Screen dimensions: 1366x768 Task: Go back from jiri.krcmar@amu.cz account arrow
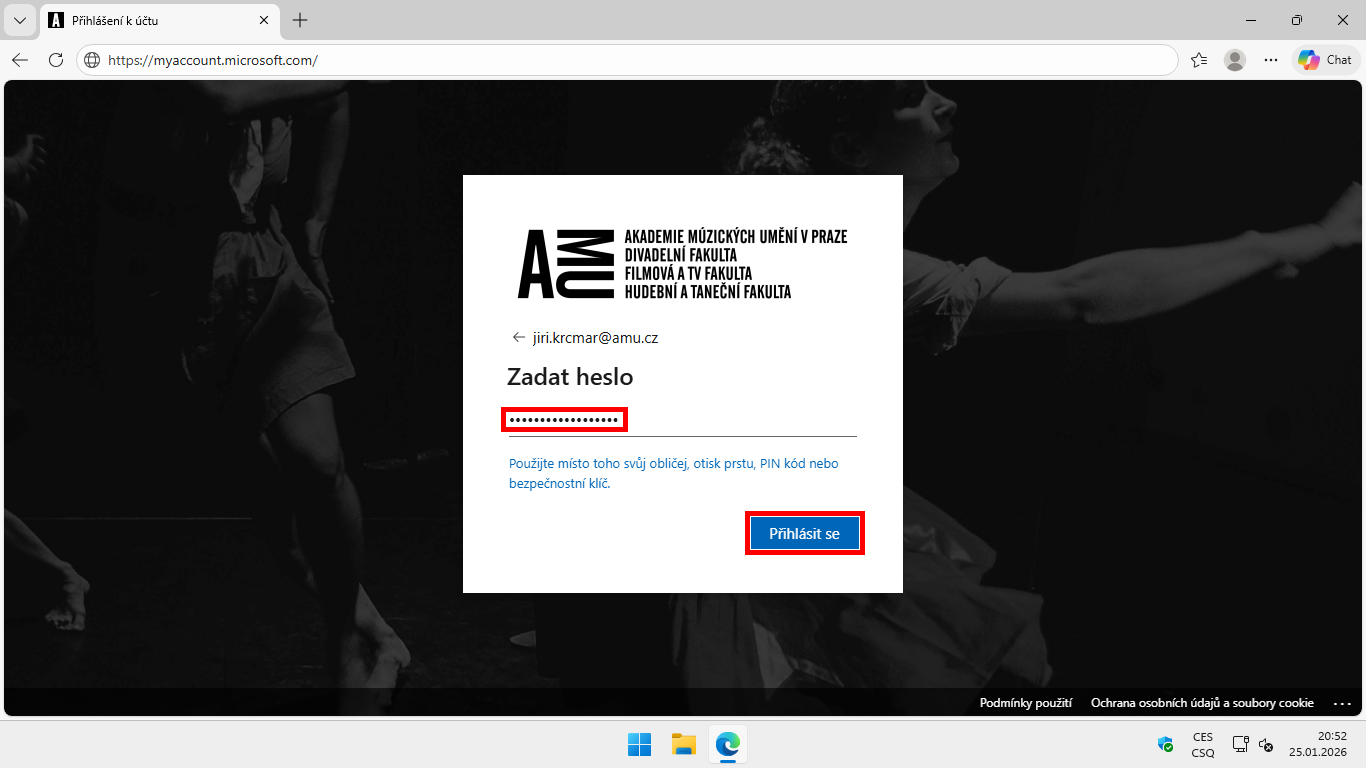point(518,338)
